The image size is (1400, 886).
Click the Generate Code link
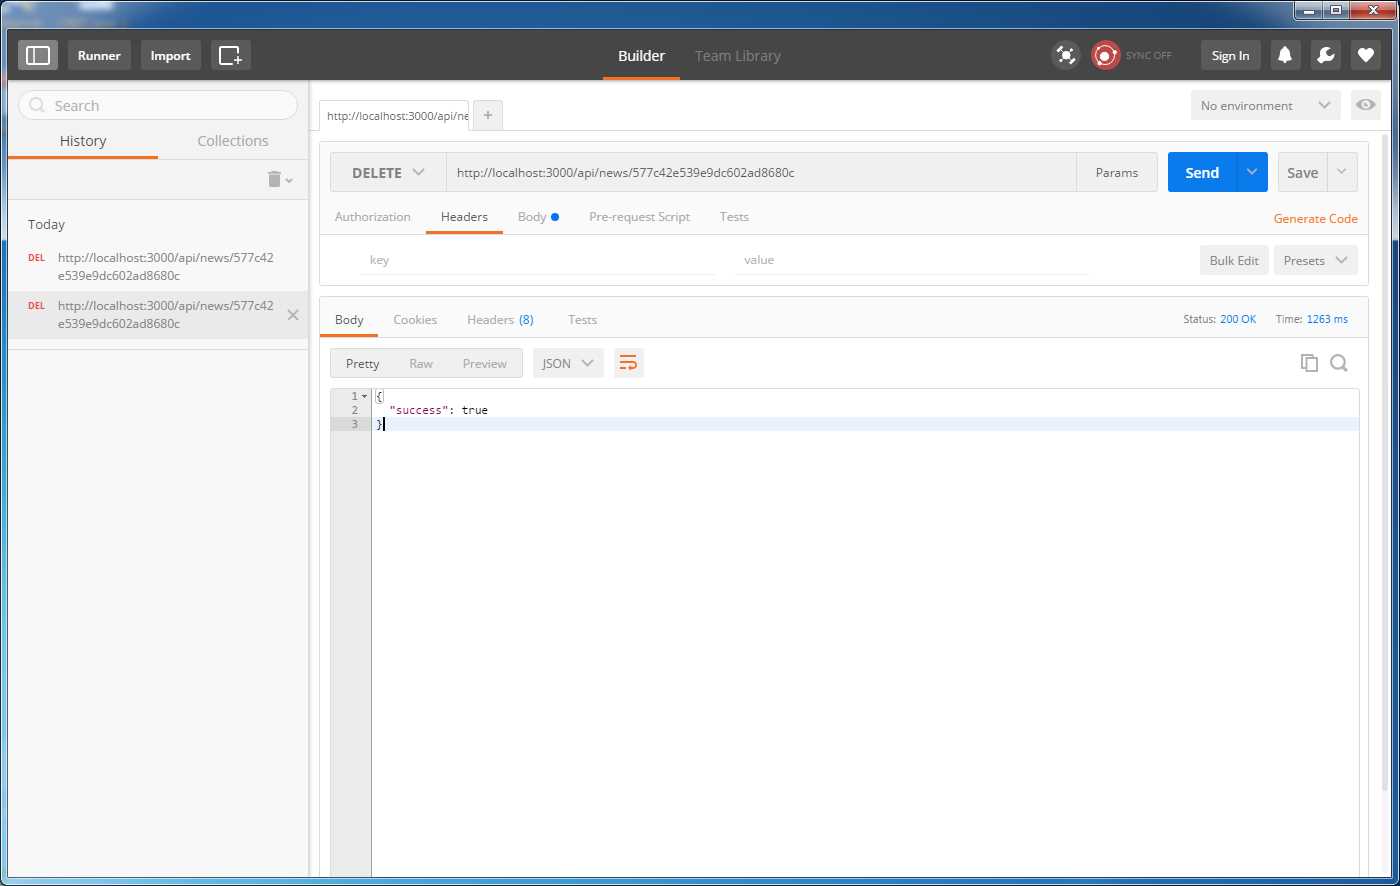pyautogui.click(x=1315, y=218)
